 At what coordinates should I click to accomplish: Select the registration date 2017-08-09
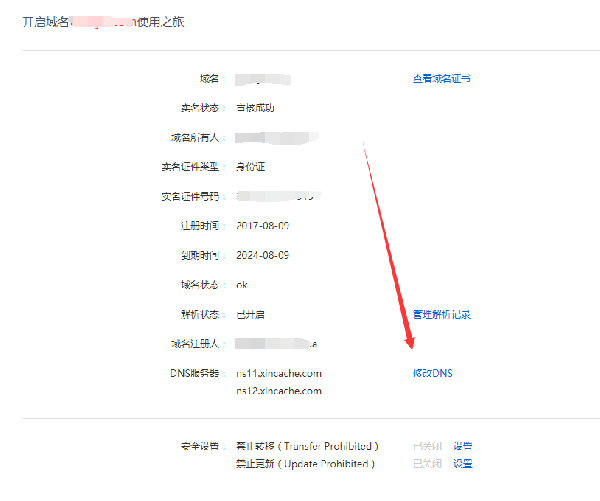(262, 226)
